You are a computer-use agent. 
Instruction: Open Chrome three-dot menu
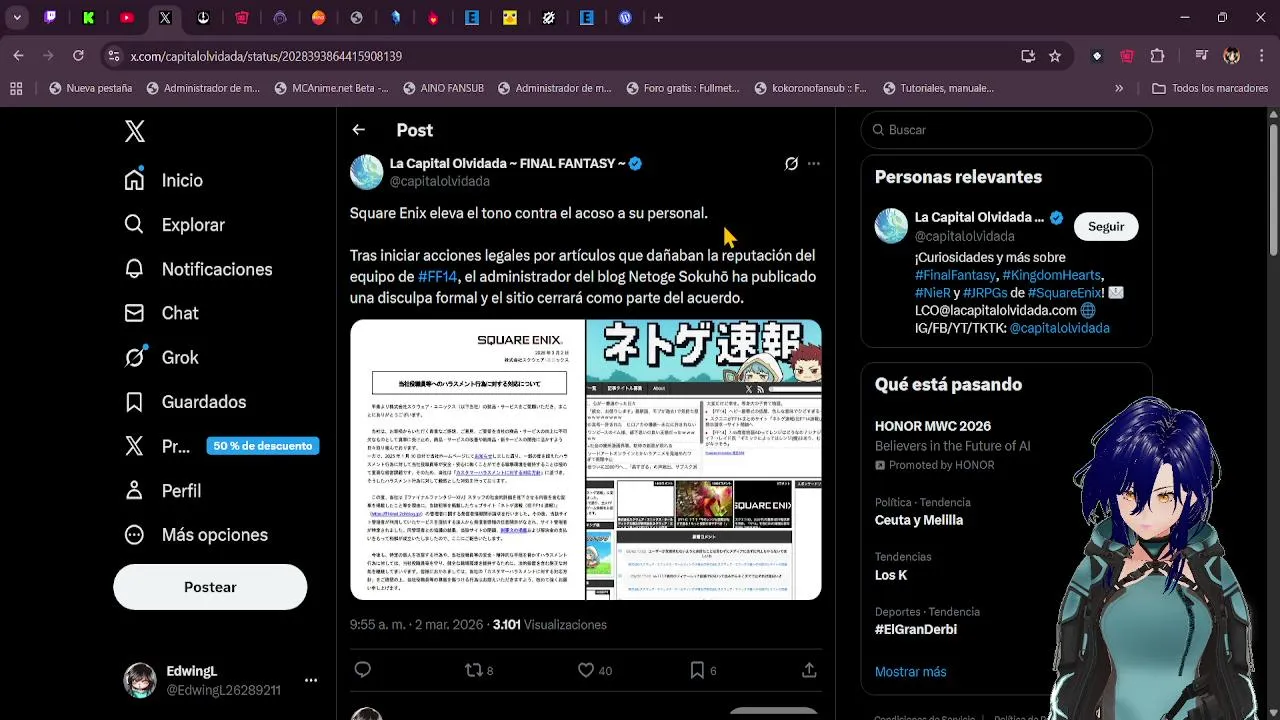[1261, 56]
